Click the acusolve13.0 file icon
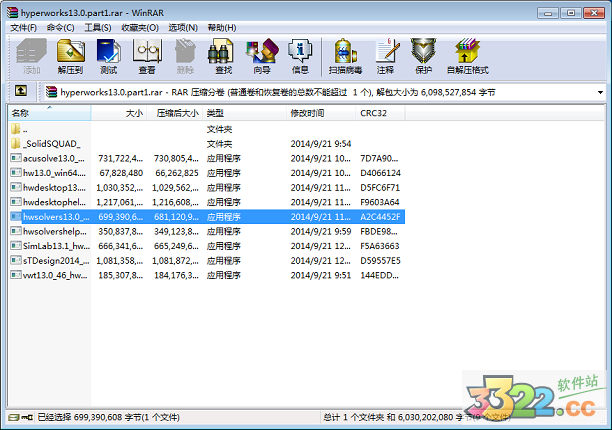 pos(16,158)
